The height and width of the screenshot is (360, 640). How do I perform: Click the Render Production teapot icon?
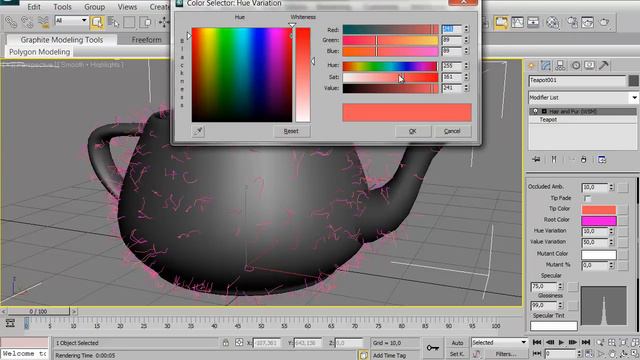[x=604, y=22]
